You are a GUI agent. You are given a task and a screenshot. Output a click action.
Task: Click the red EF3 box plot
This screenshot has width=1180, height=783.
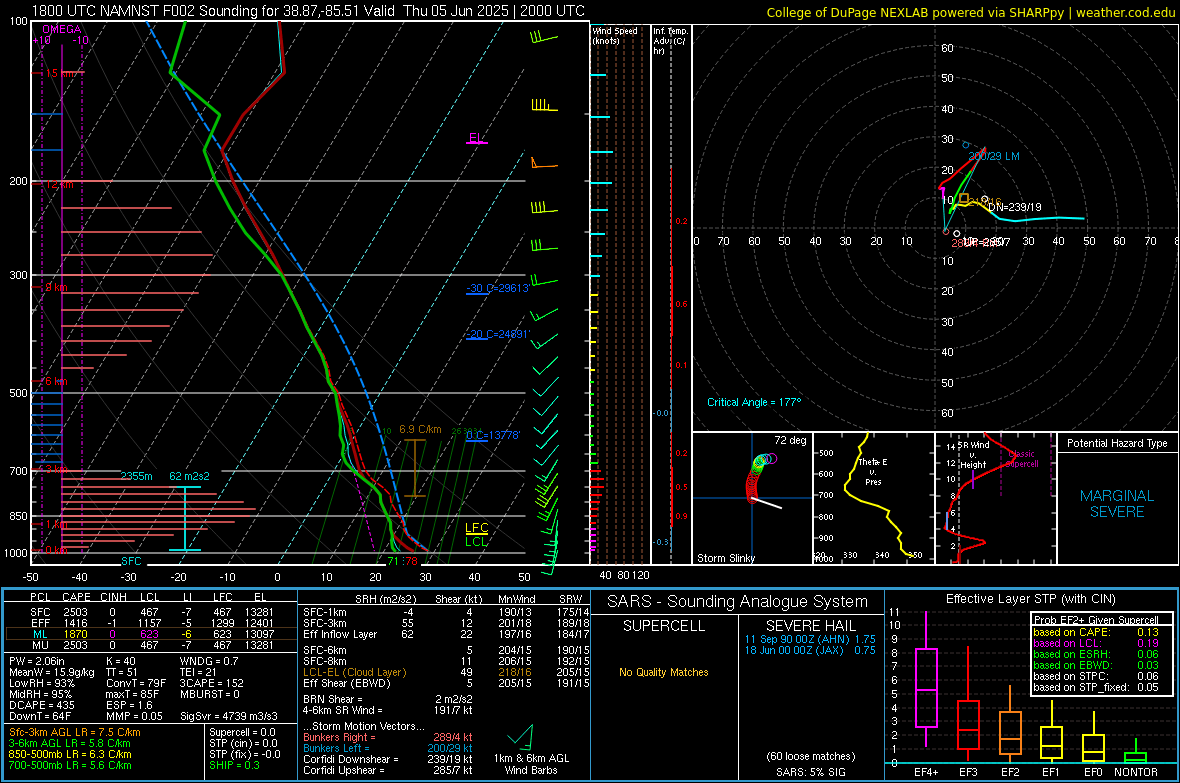coord(968,704)
